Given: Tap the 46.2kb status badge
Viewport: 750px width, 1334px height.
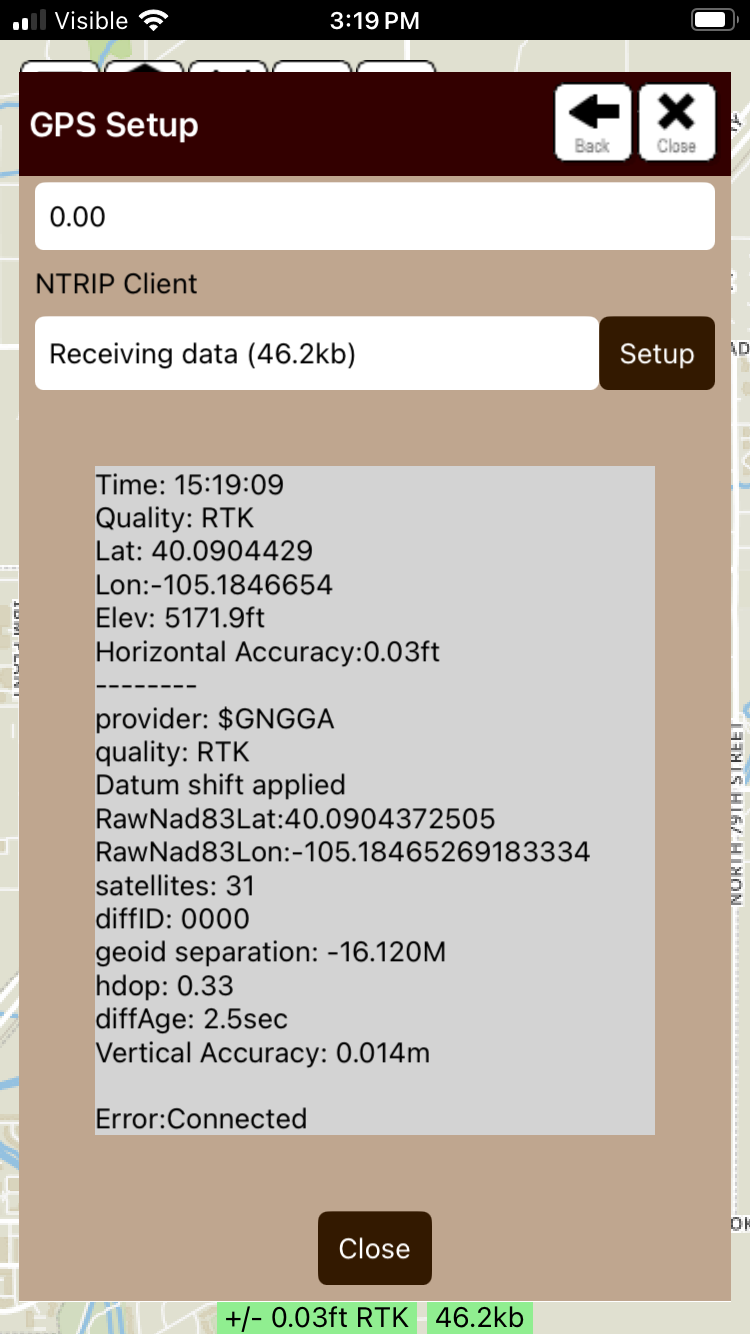Looking at the screenshot, I should coord(480,1318).
